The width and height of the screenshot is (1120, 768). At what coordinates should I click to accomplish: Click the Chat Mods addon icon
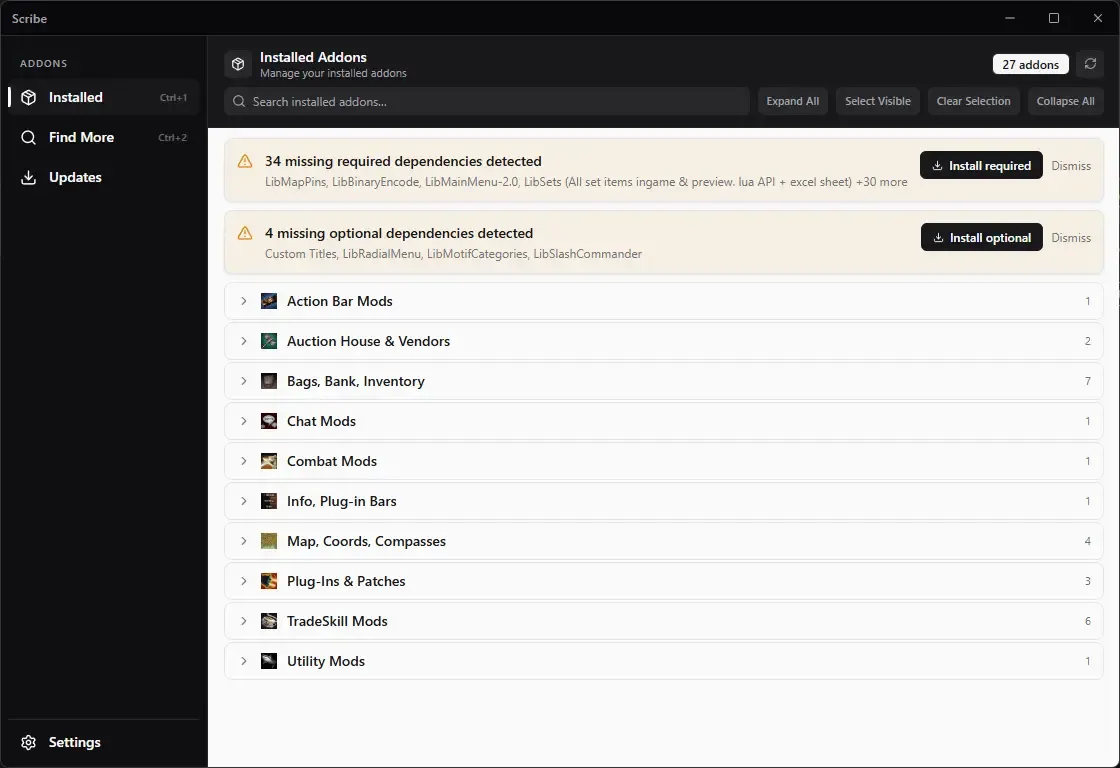268,420
